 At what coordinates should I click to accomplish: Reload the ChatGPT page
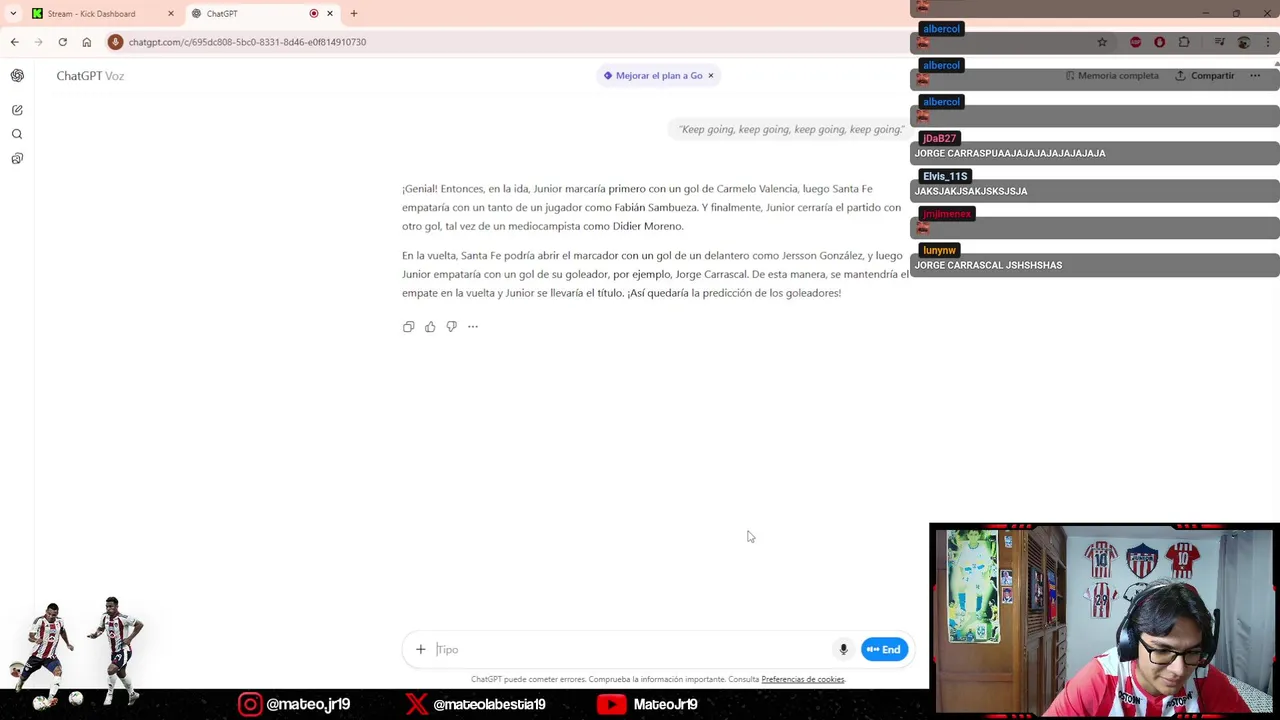click(x=63, y=42)
